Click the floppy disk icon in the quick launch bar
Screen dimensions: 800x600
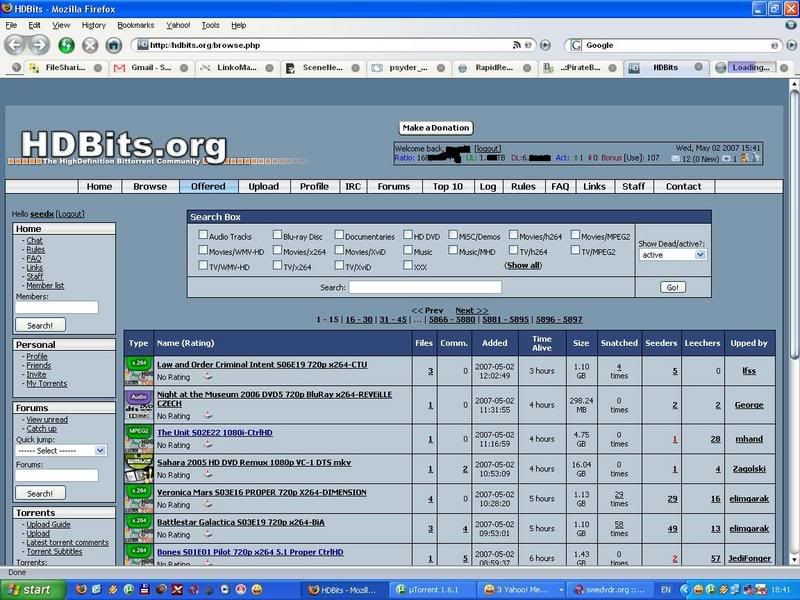145,589
